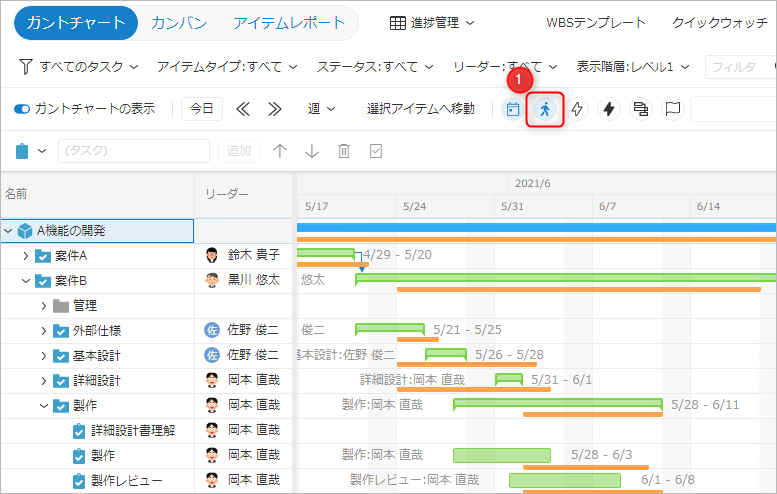Click the 今日 button
The height and width of the screenshot is (494, 777).
(x=202, y=109)
